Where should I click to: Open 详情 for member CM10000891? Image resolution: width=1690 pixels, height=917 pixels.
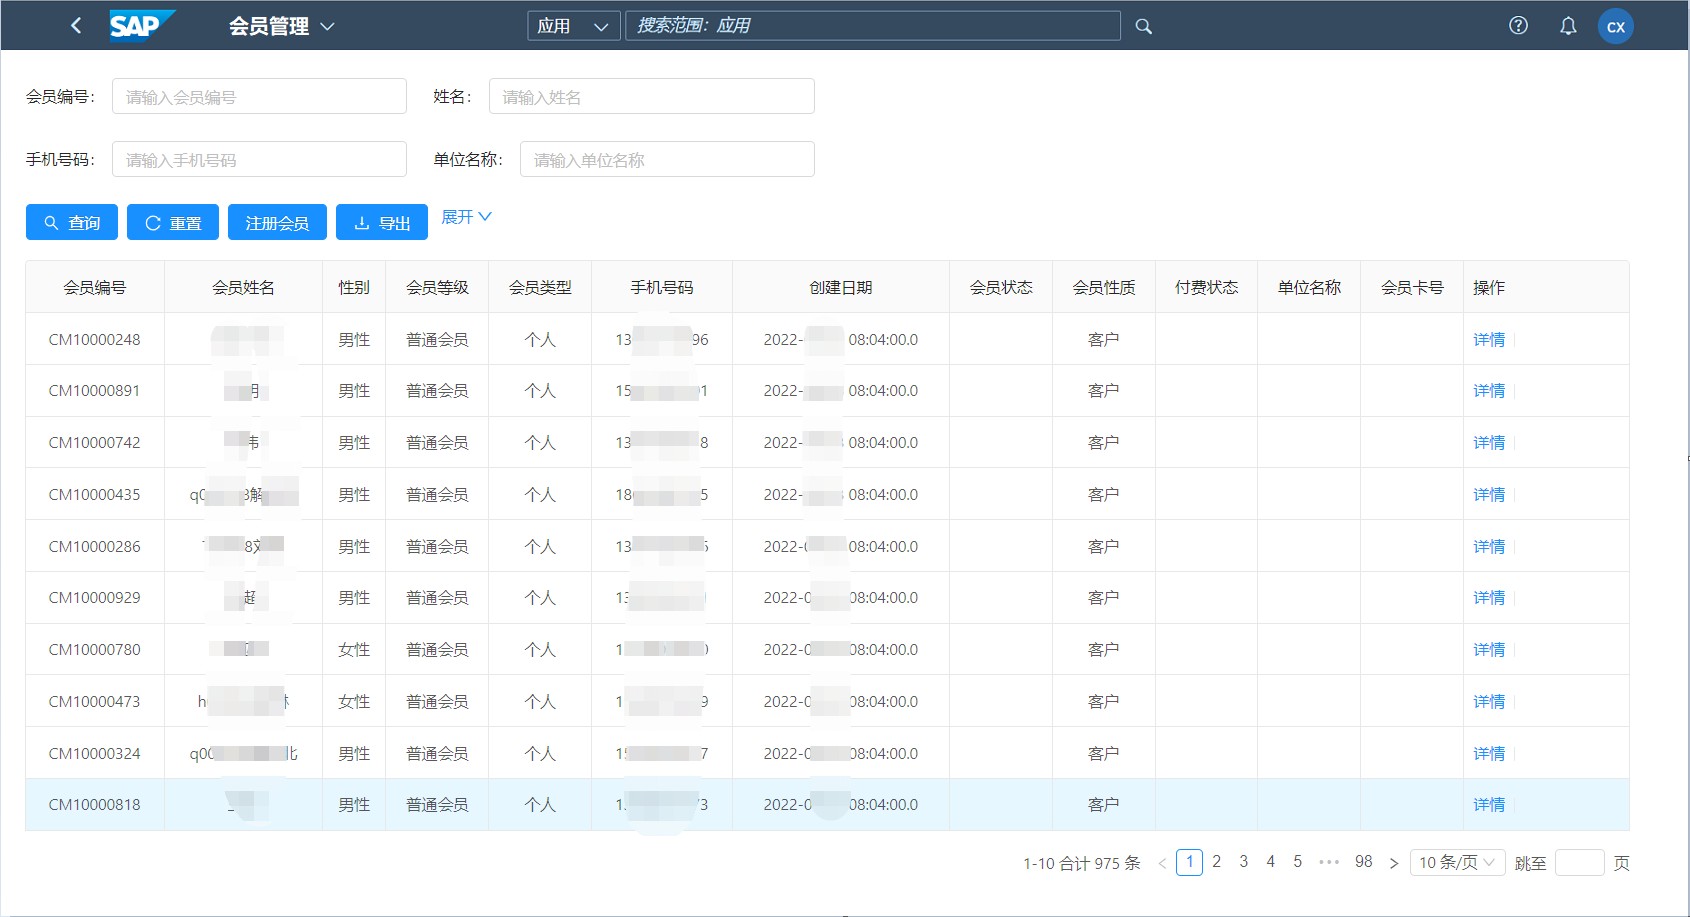point(1489,391)
